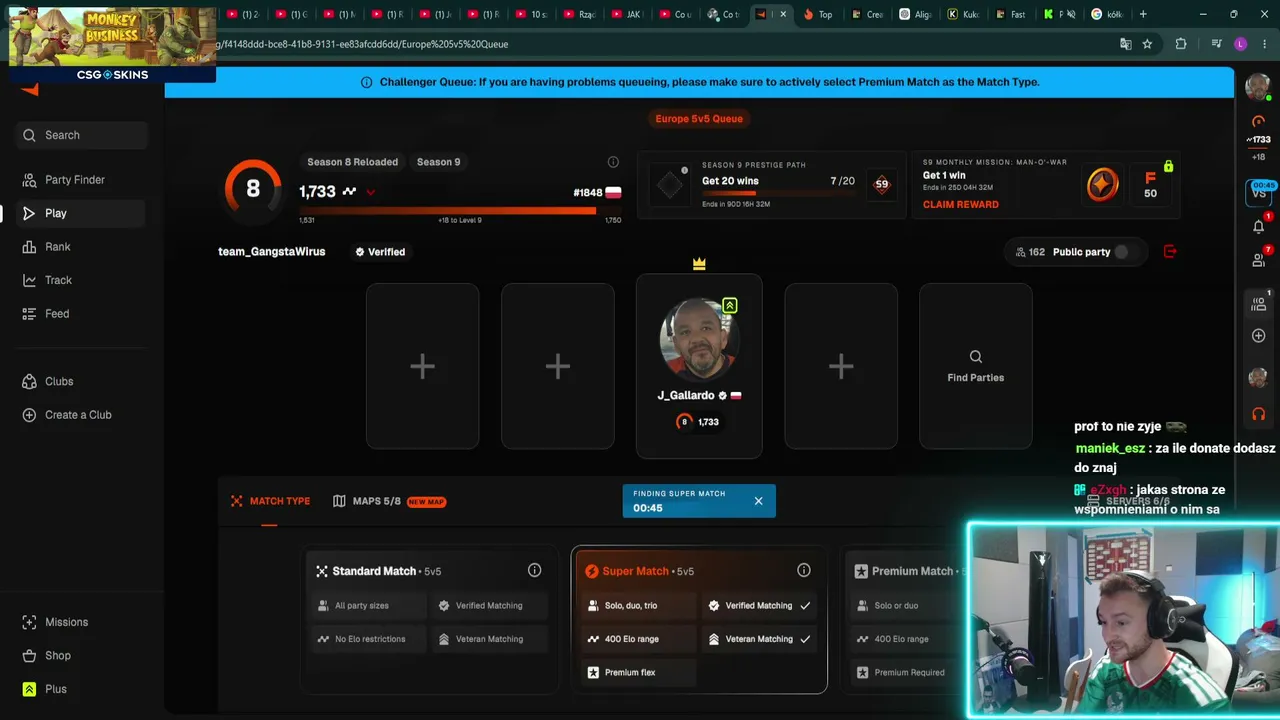The height and width of the screenshot is (720, 1280).
Task: Switch to the MATCH TYPE tab
Action: 270,501
